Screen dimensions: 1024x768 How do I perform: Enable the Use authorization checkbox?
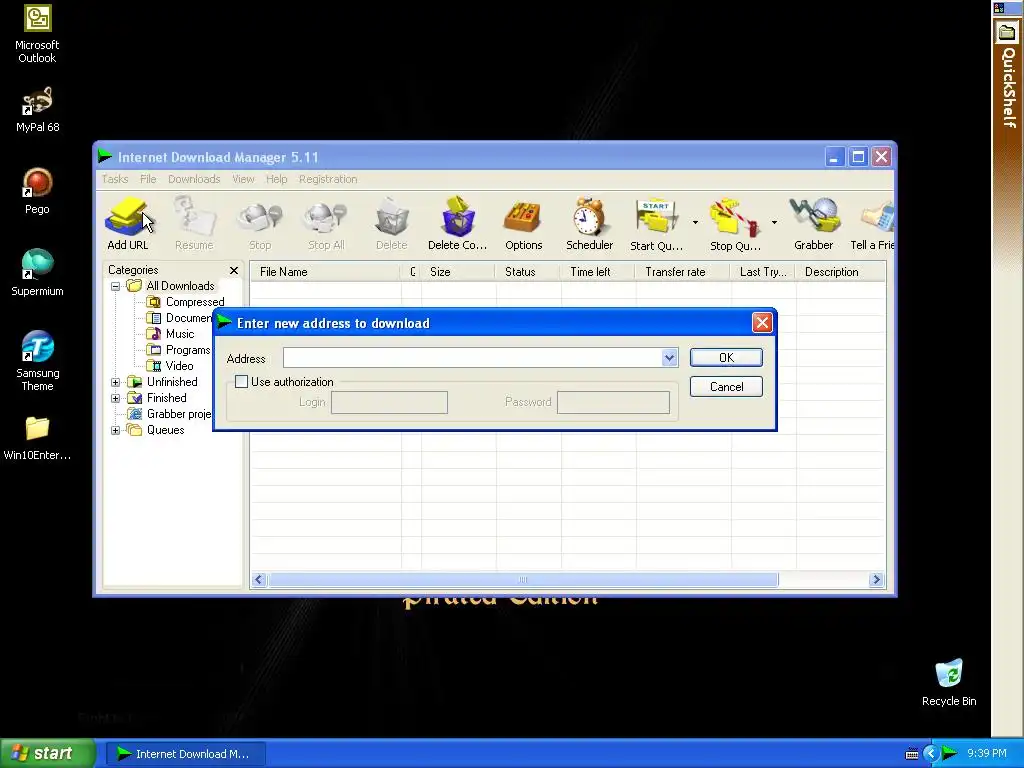pos(242,381)
